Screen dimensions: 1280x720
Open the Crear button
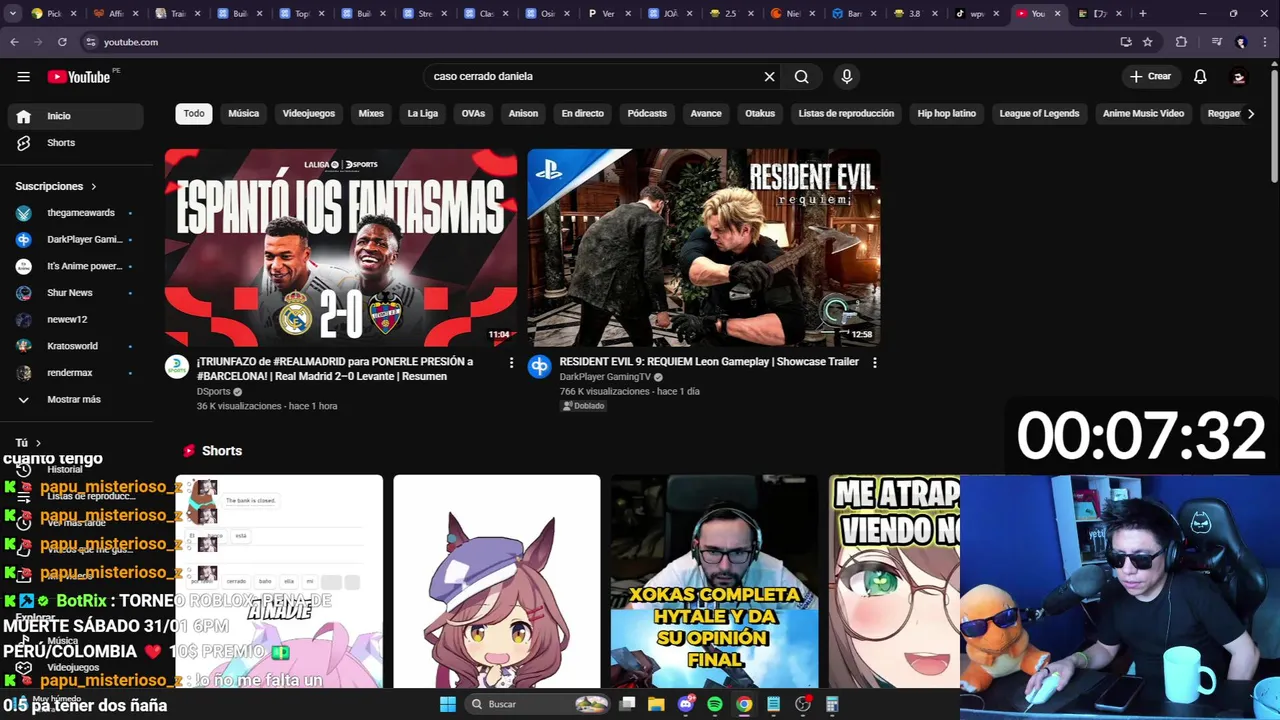[x=1150, y=77]
